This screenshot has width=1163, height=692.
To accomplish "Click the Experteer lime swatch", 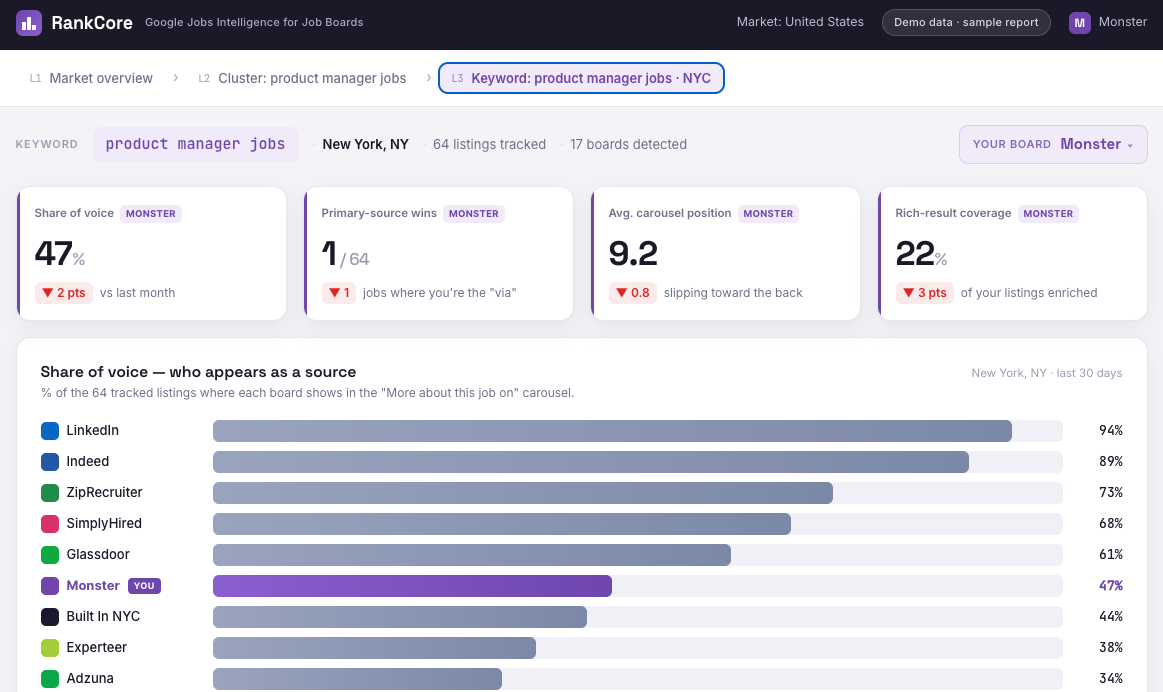I will pyautogui.click(x=50, y=647).
